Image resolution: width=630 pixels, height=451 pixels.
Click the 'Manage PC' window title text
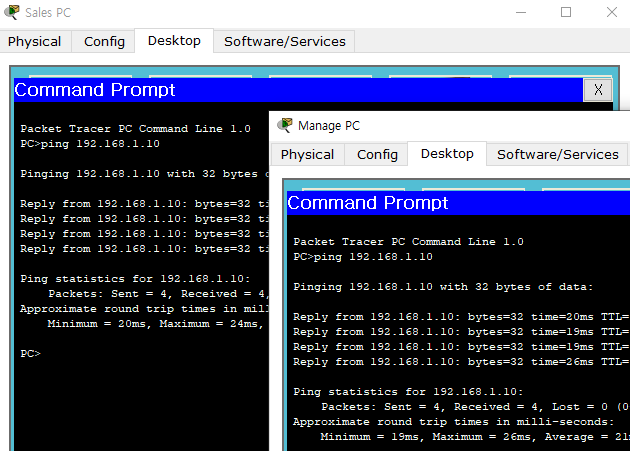(x=329, y=126)
